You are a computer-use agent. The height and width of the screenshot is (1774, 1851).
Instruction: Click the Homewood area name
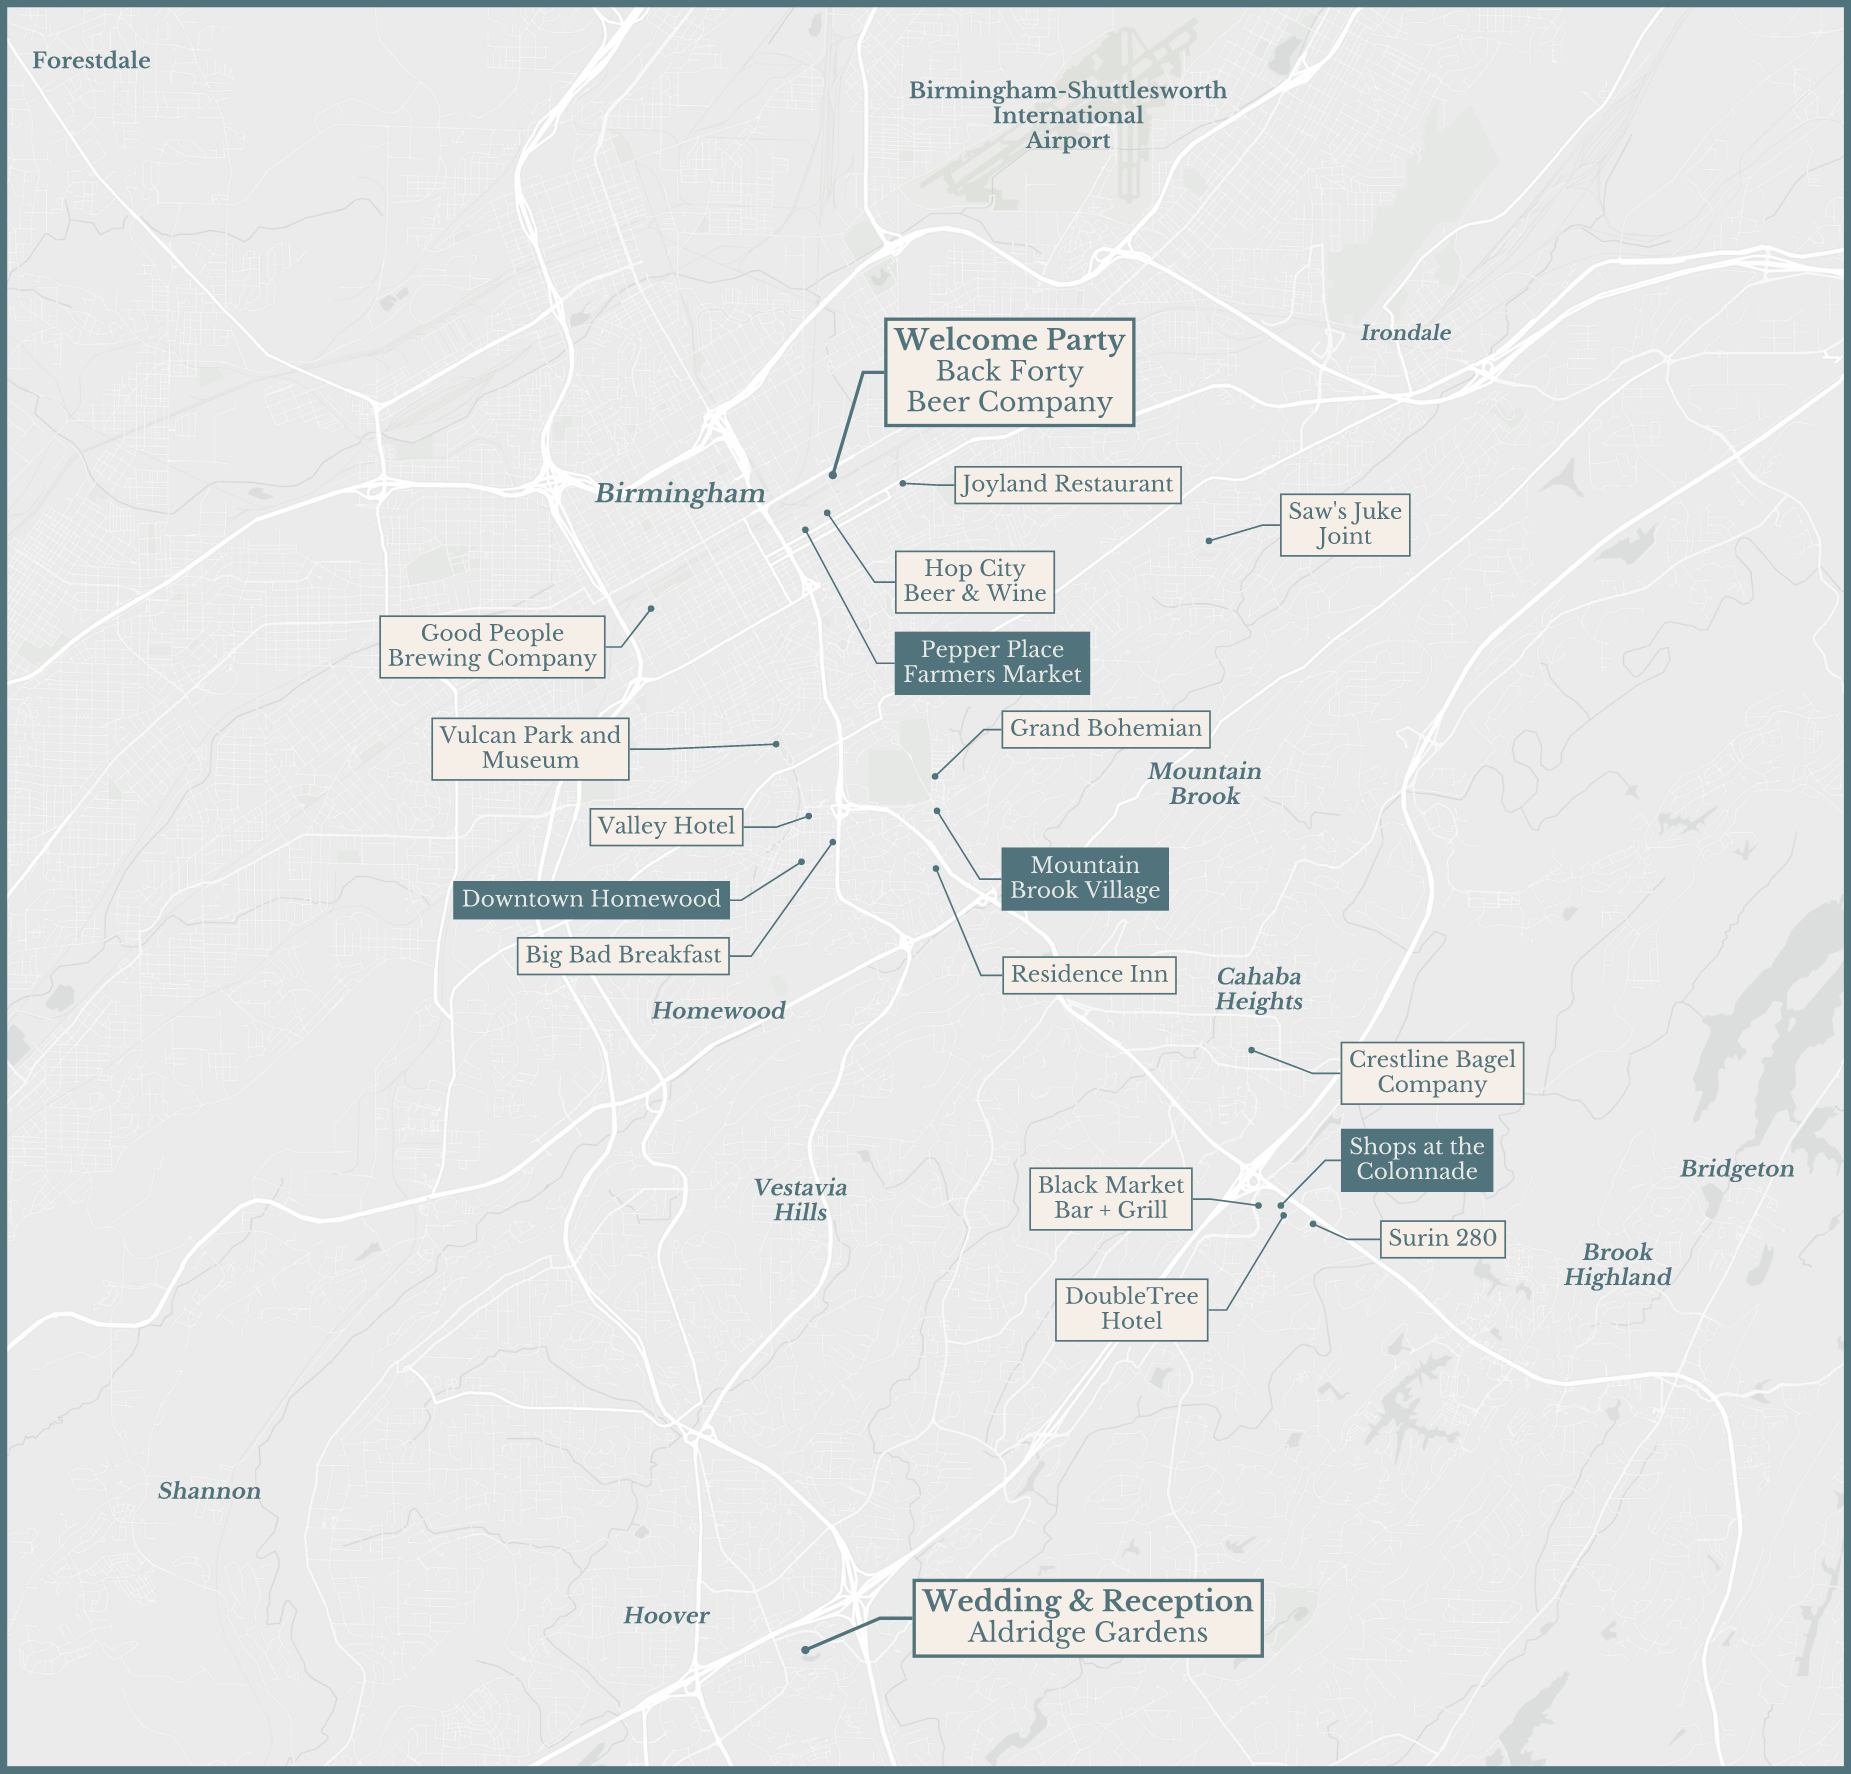pos(718,1011)
